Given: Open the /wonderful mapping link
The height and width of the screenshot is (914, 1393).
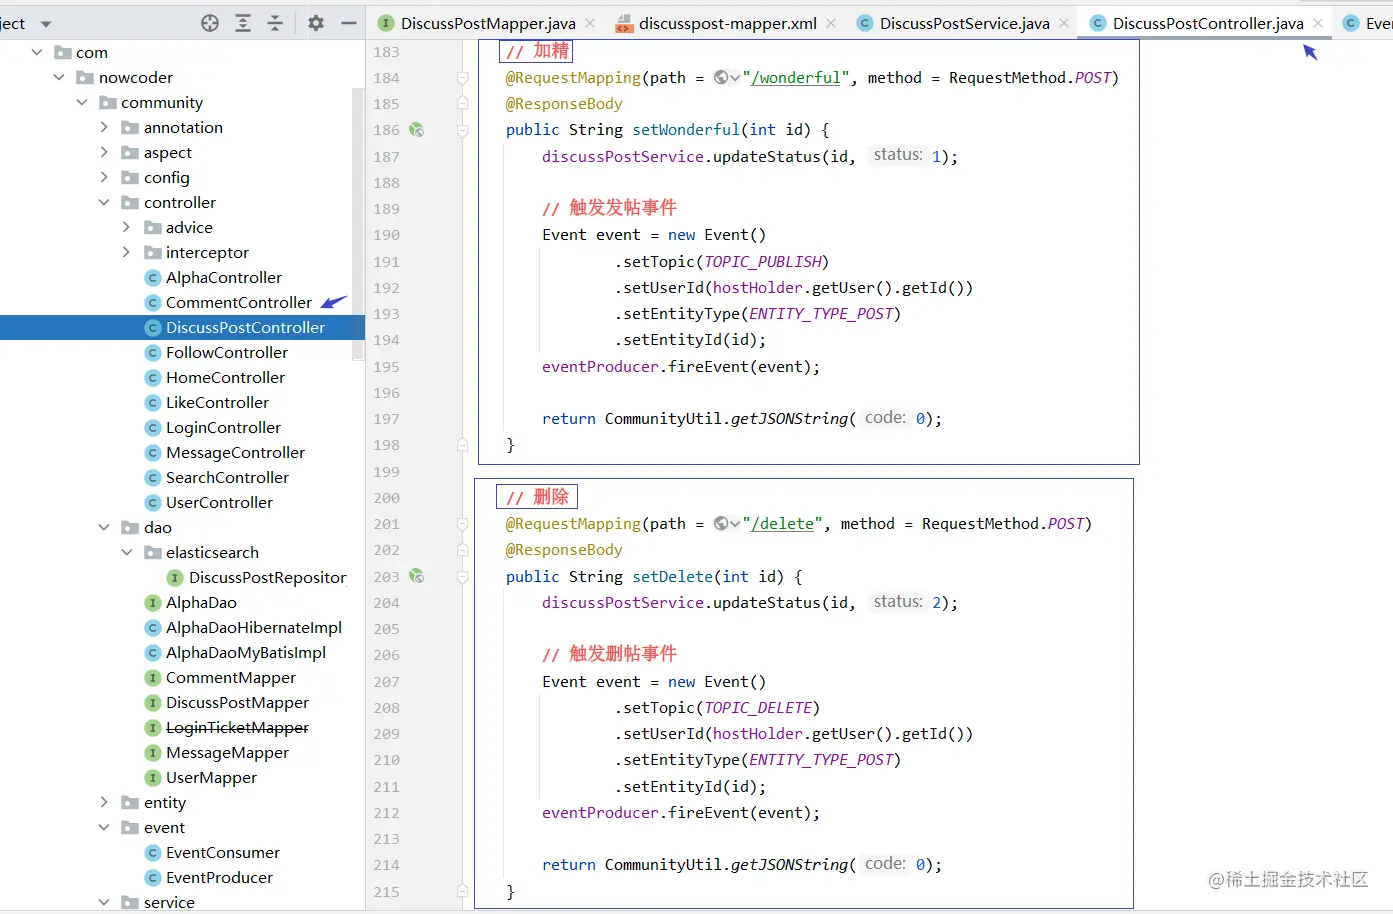Looking at the screenshot, I should tap(796, 78).
